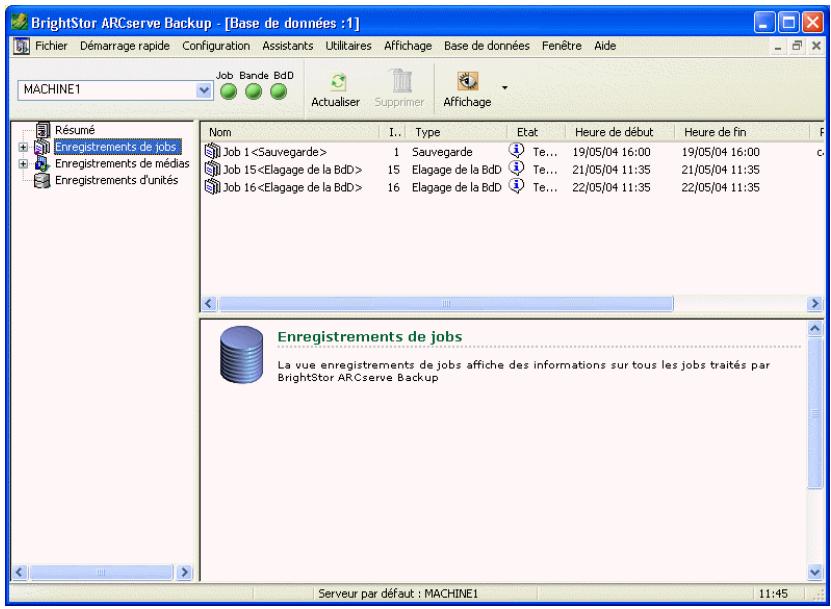Sort by the Heure de début column

coord(620,132)
